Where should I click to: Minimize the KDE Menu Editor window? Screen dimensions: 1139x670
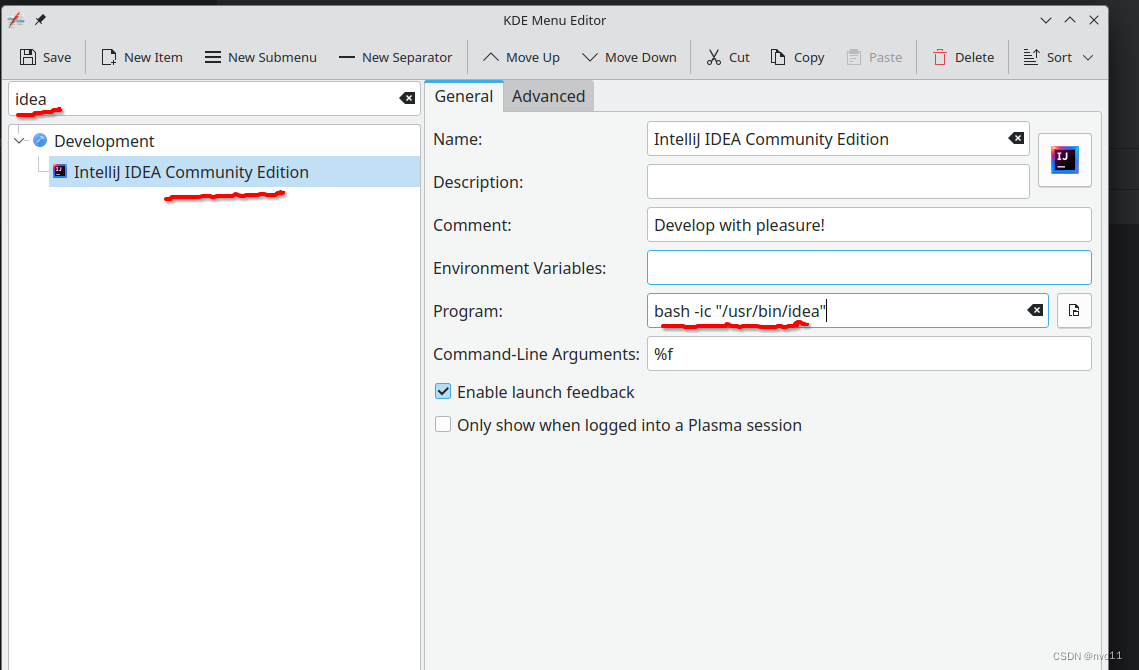[x=1045, y=20]
